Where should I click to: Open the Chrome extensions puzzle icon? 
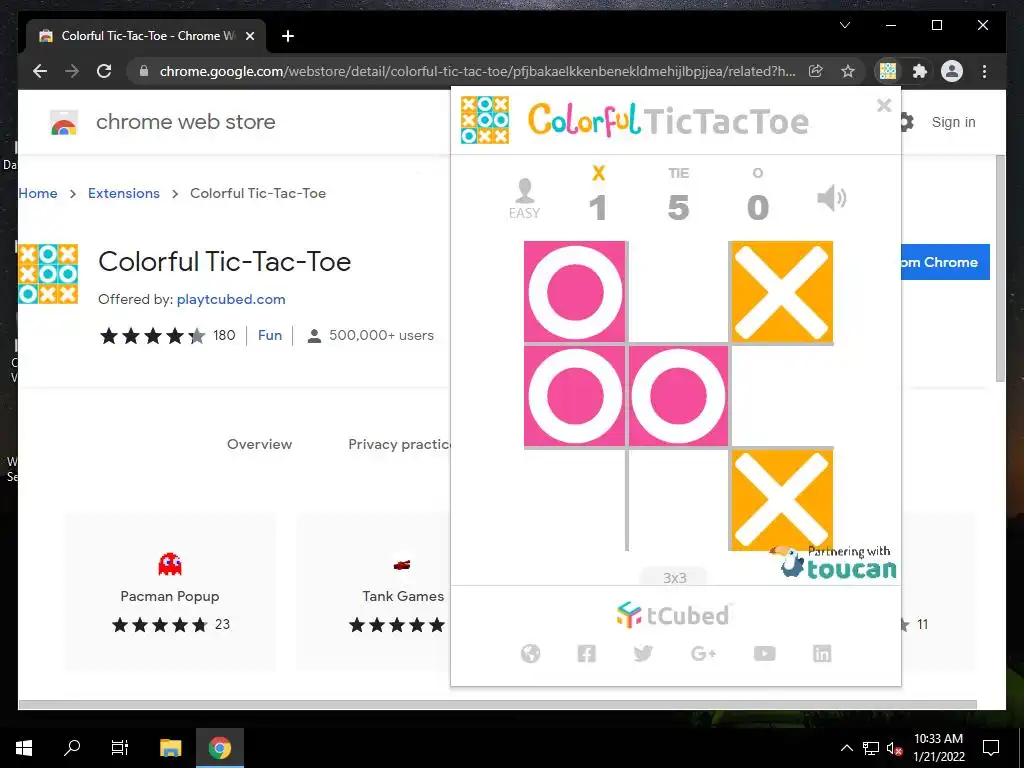pyautogui.click(x=920, y=71)
